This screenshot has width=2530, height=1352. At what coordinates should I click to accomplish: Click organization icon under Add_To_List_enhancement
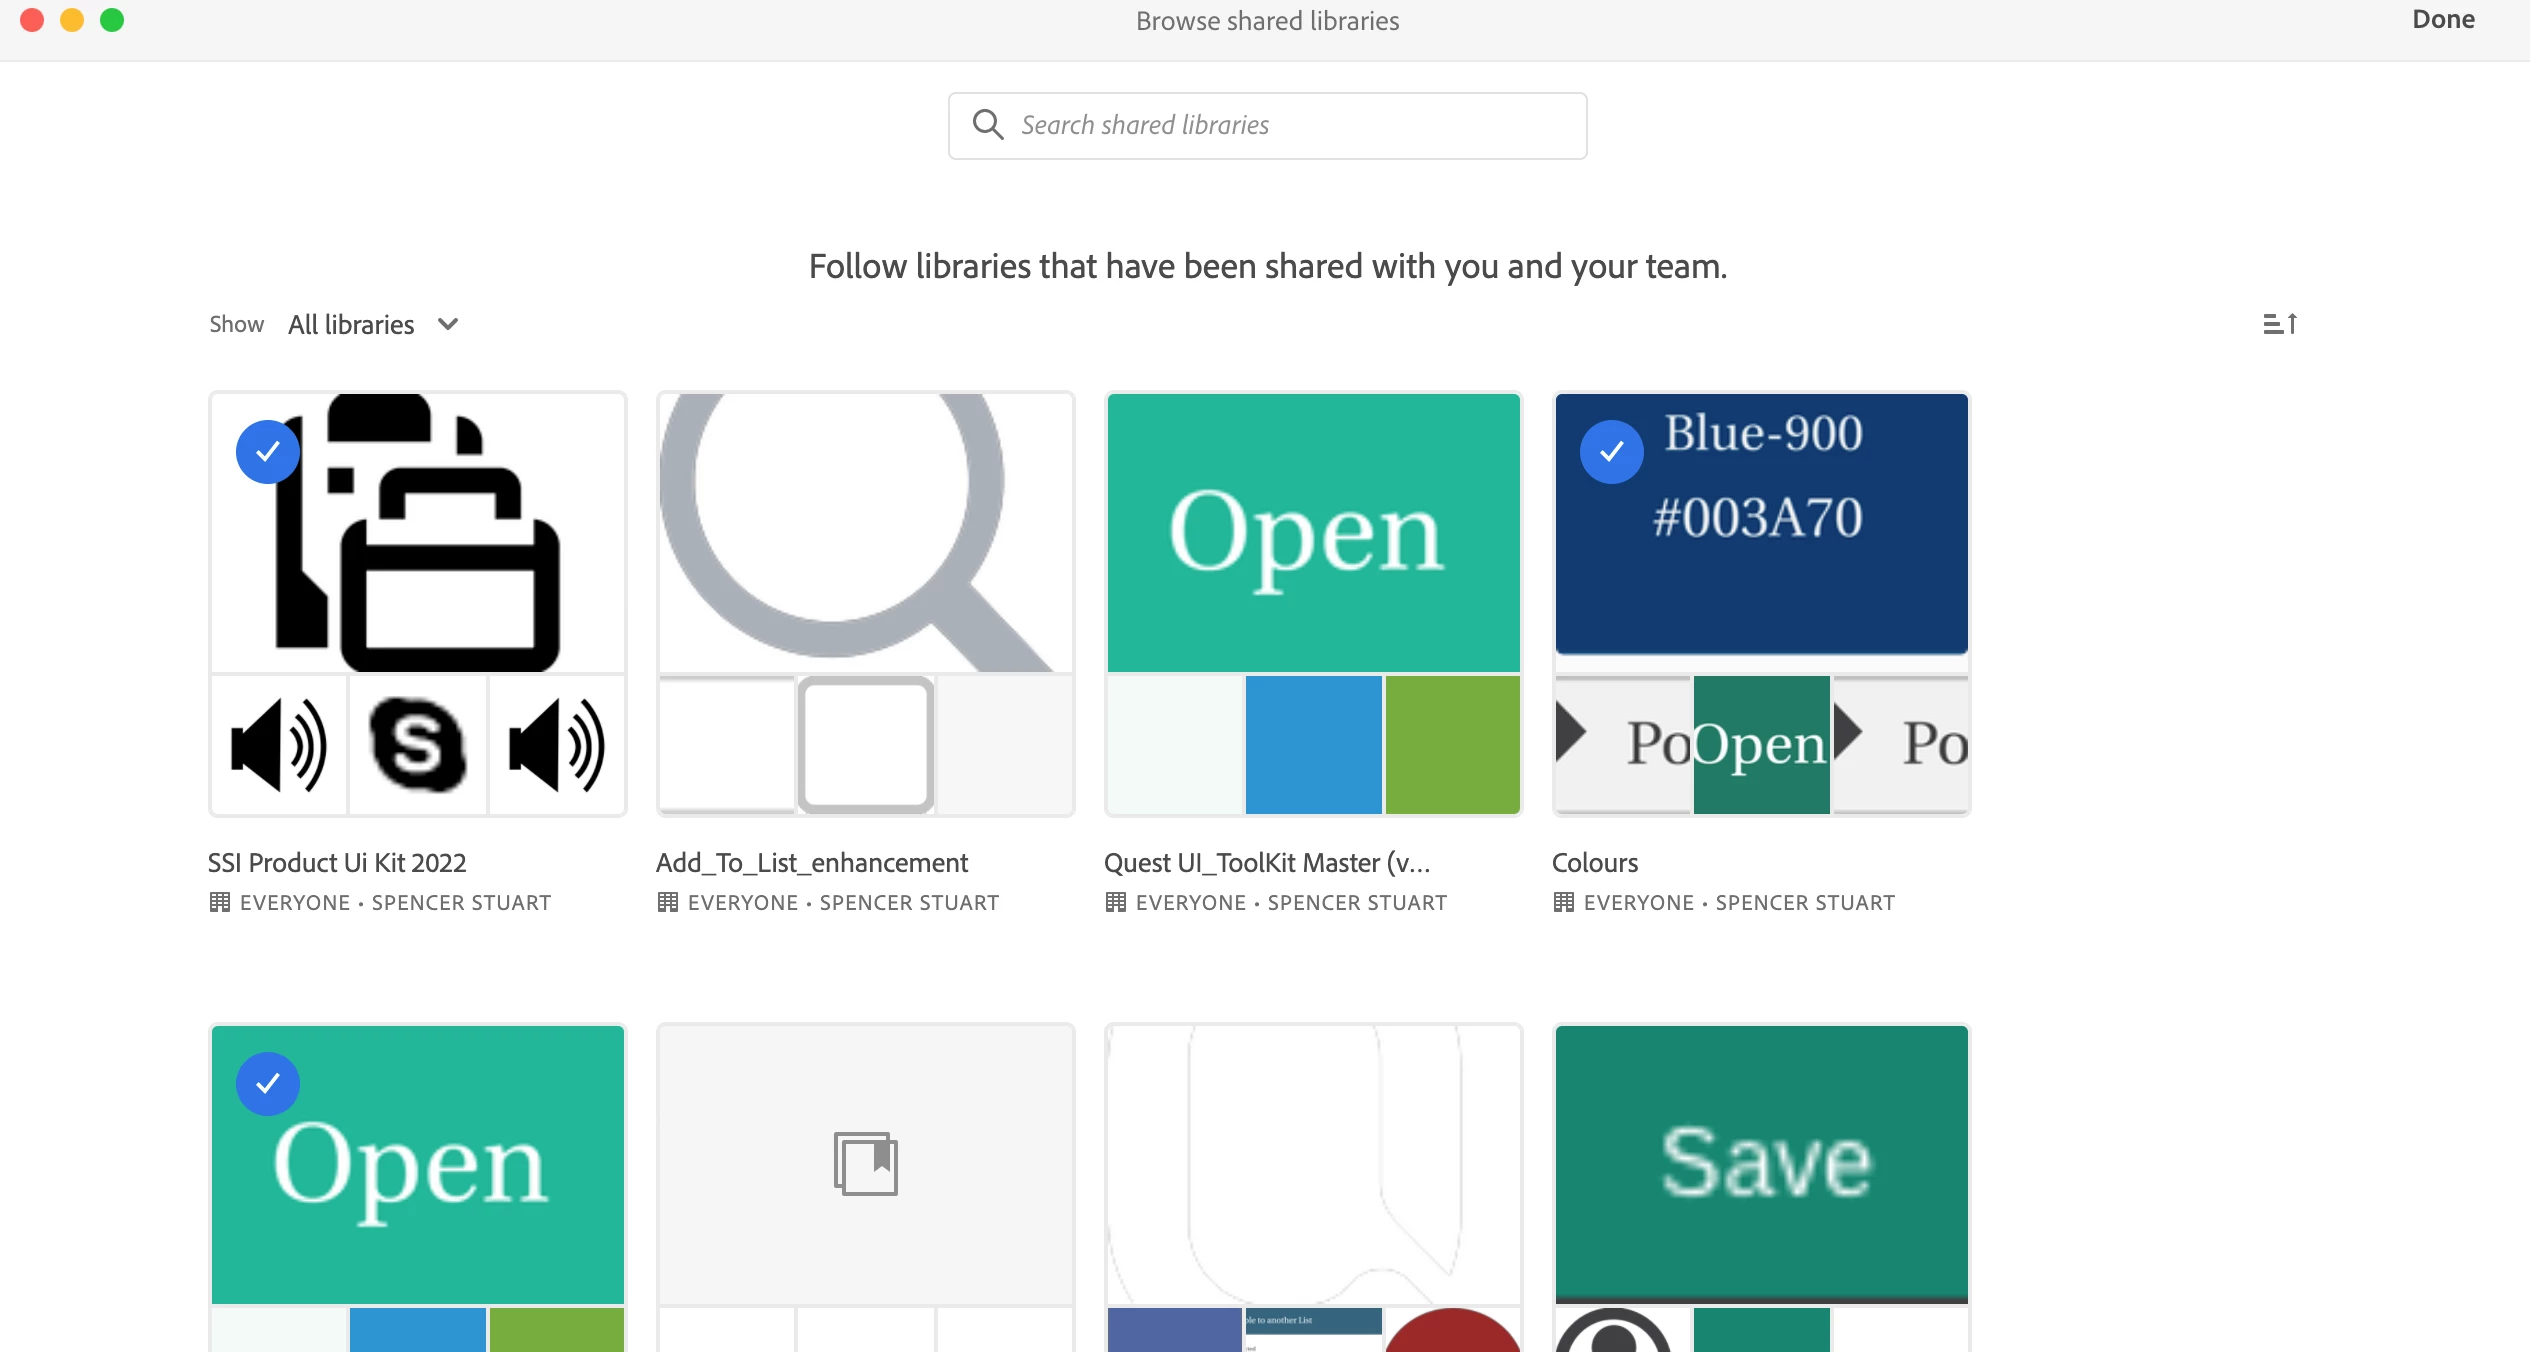point(668,902)
